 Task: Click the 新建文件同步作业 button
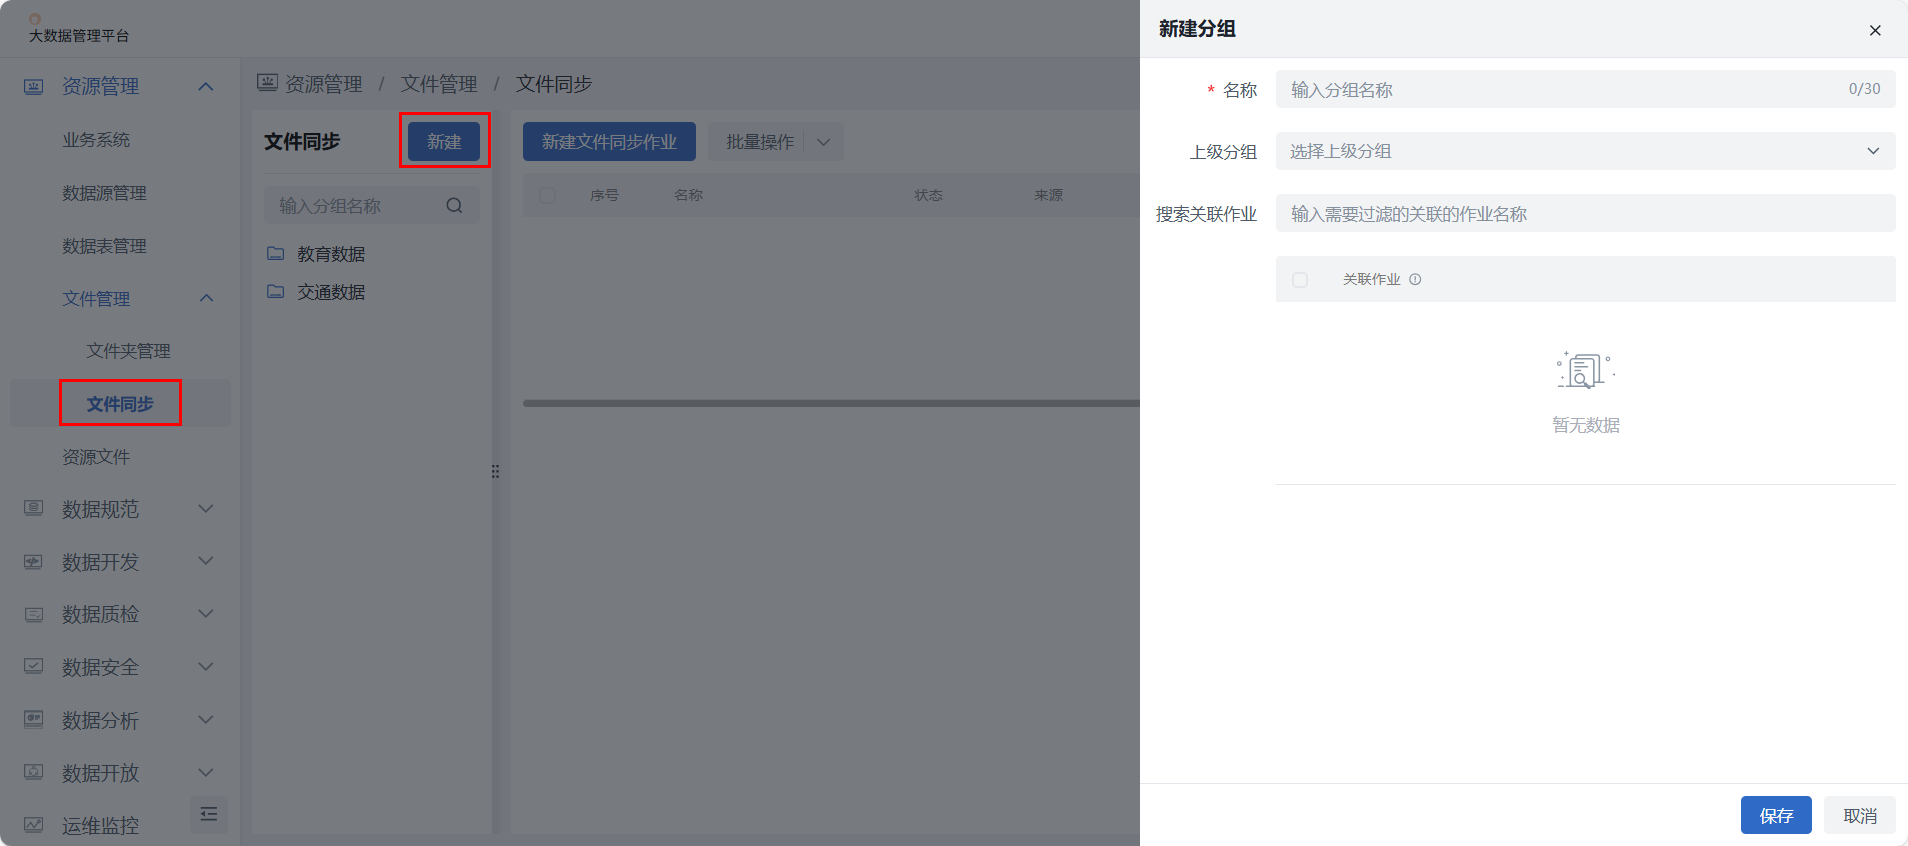pyautogui.click(x=609, y=142)
